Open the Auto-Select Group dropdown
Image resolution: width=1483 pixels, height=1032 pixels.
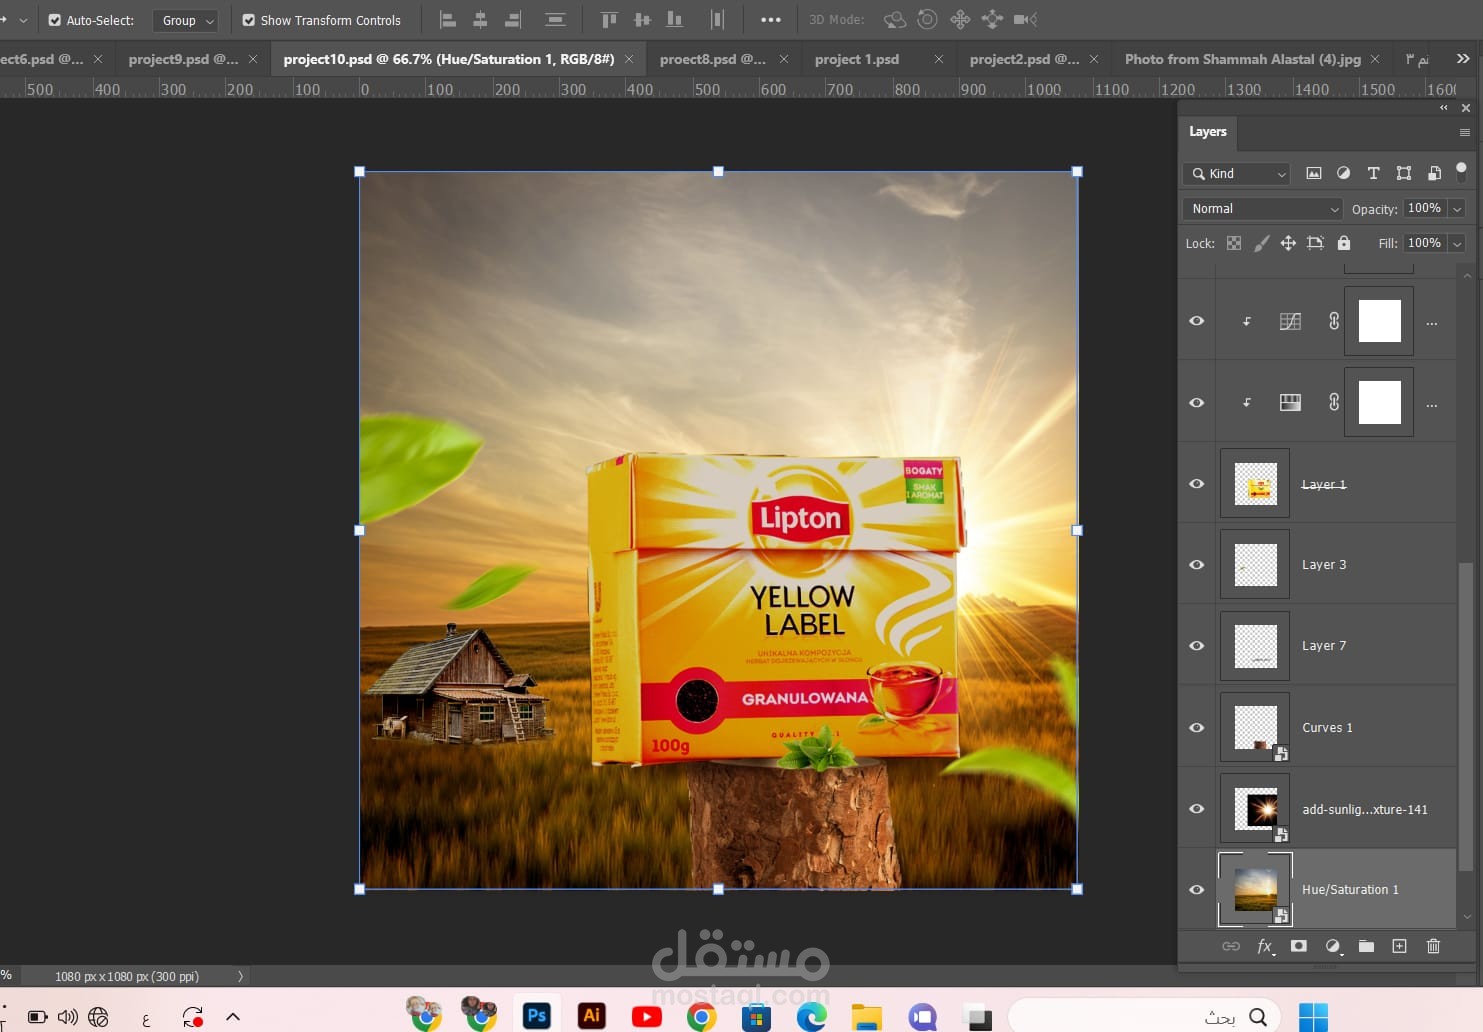click(185, 20)
